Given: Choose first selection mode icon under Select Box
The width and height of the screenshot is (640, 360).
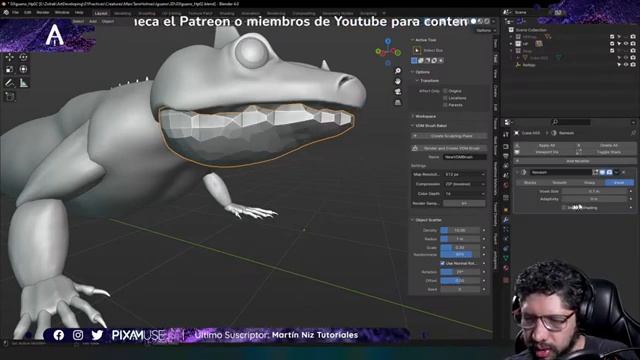Looking at the screenshot, I should pos(414,60).
